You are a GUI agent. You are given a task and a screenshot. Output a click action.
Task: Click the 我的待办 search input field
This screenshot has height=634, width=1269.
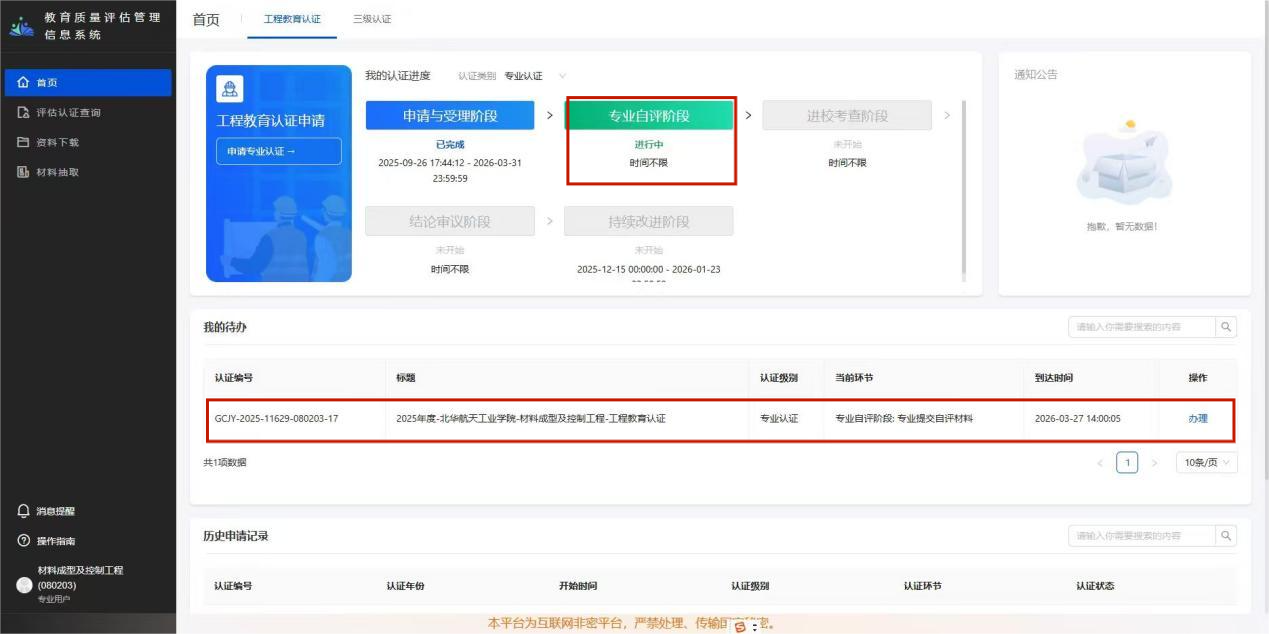tap(1141, 327)
